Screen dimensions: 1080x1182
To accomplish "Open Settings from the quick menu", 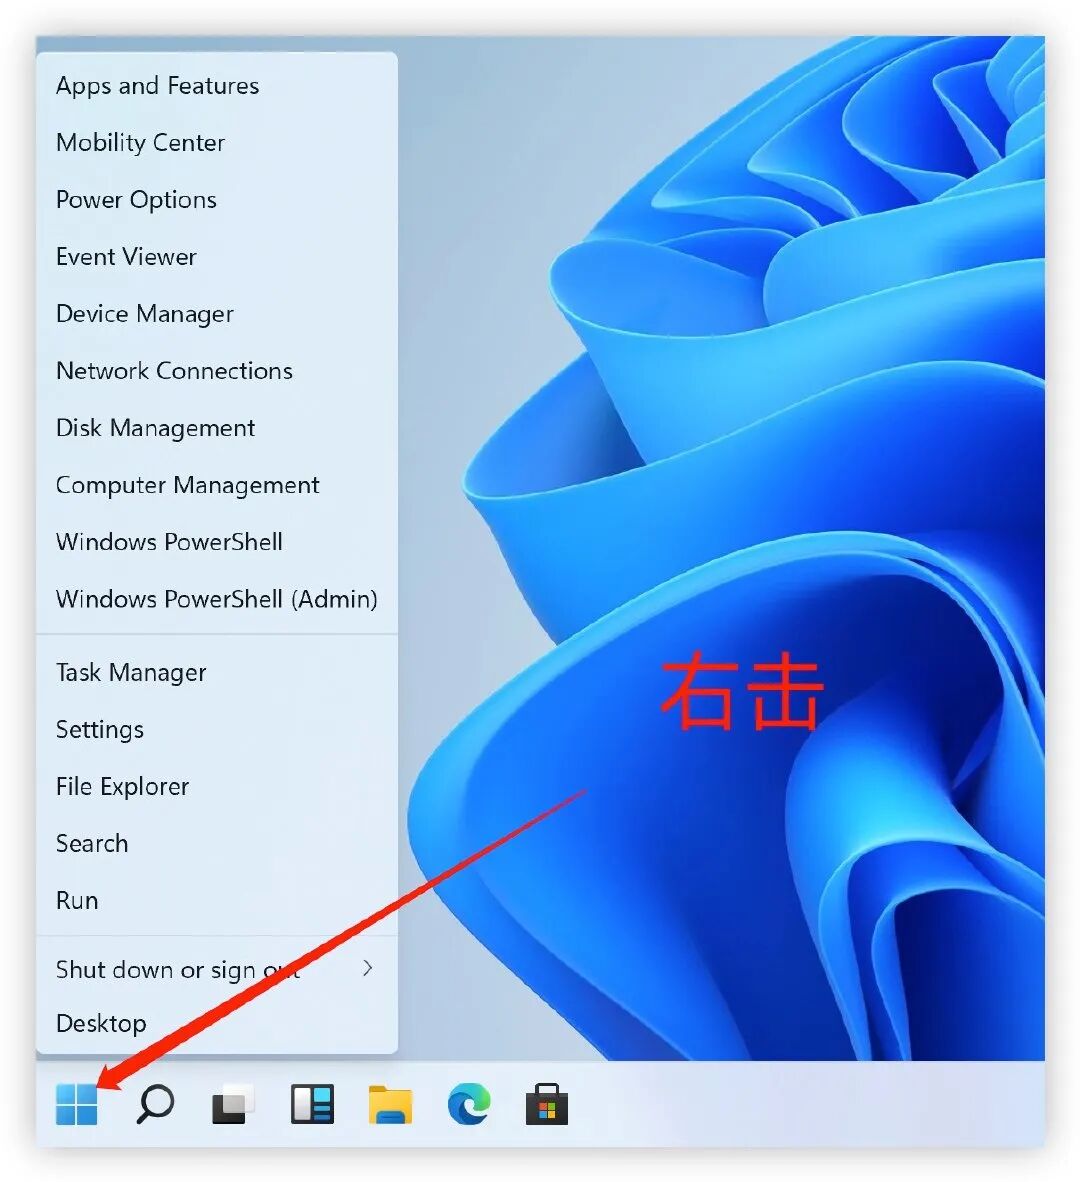I will point(99,729).
